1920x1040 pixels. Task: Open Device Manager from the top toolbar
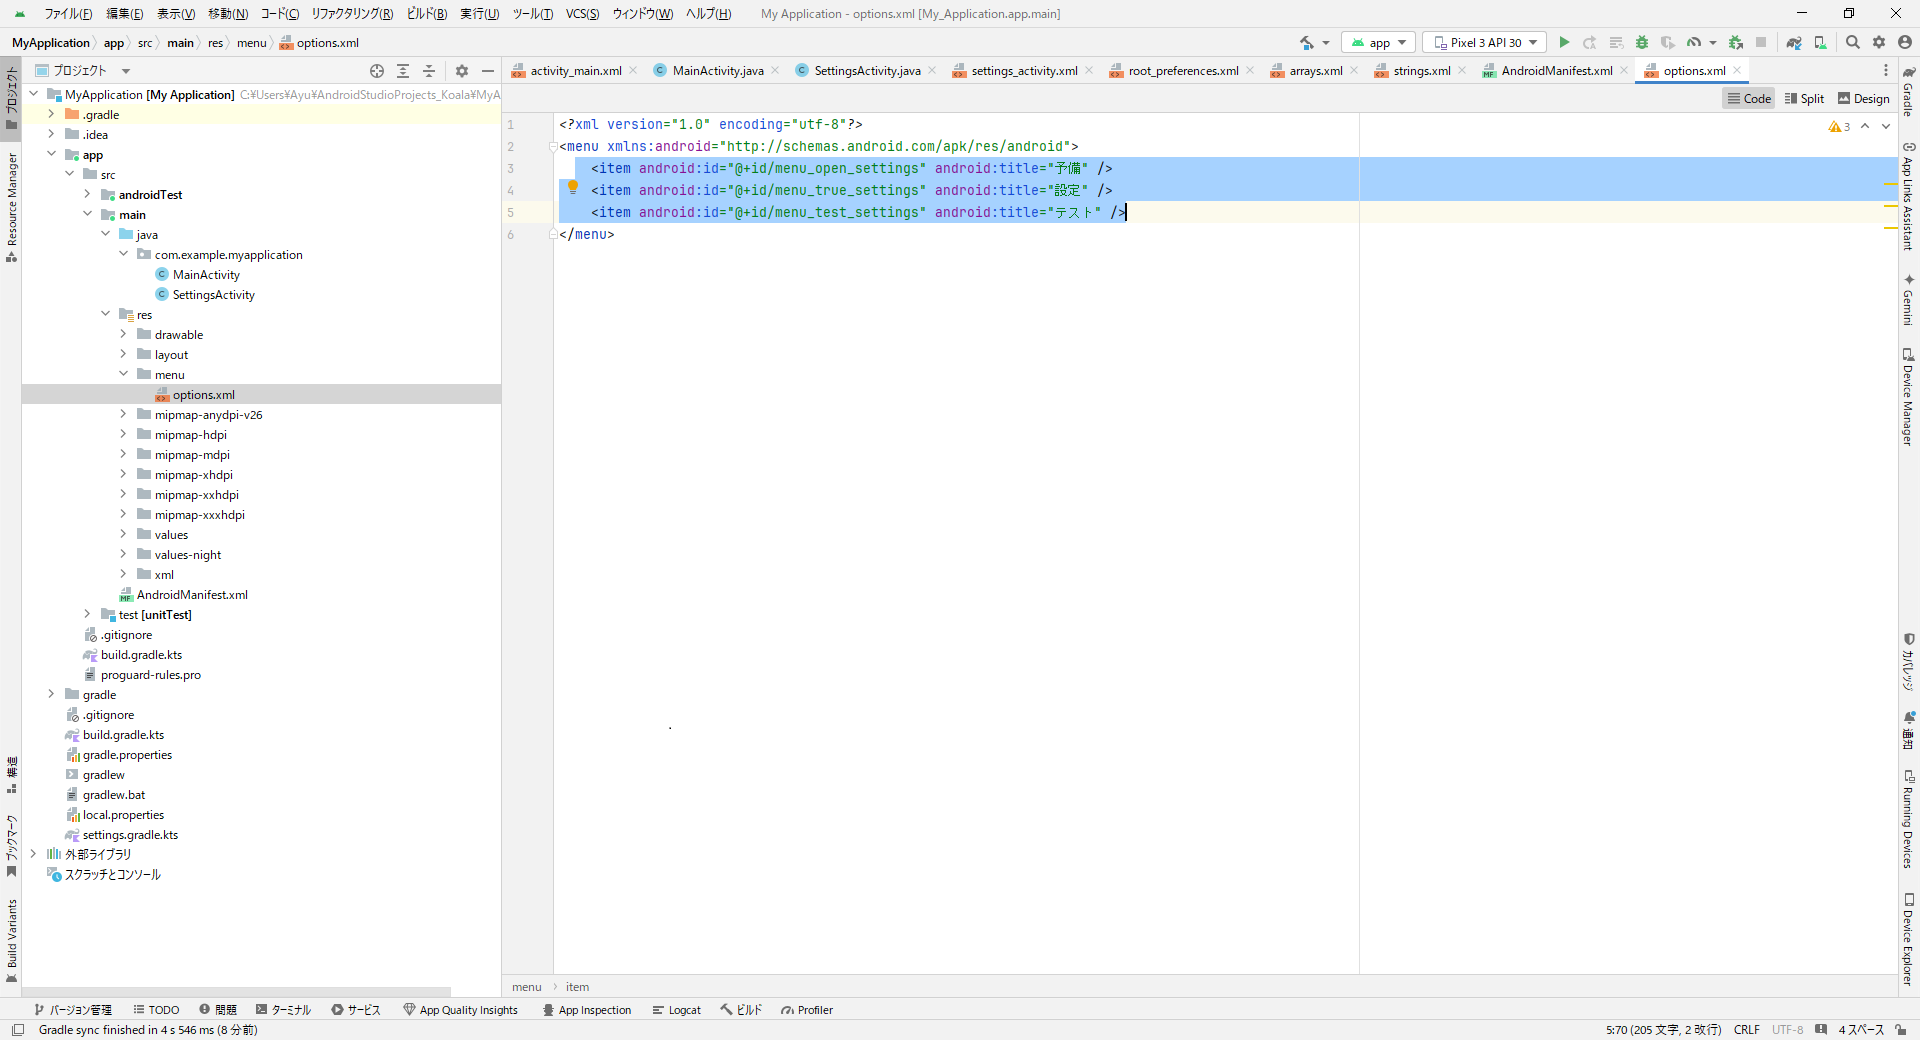click(x=1820, y=42)
